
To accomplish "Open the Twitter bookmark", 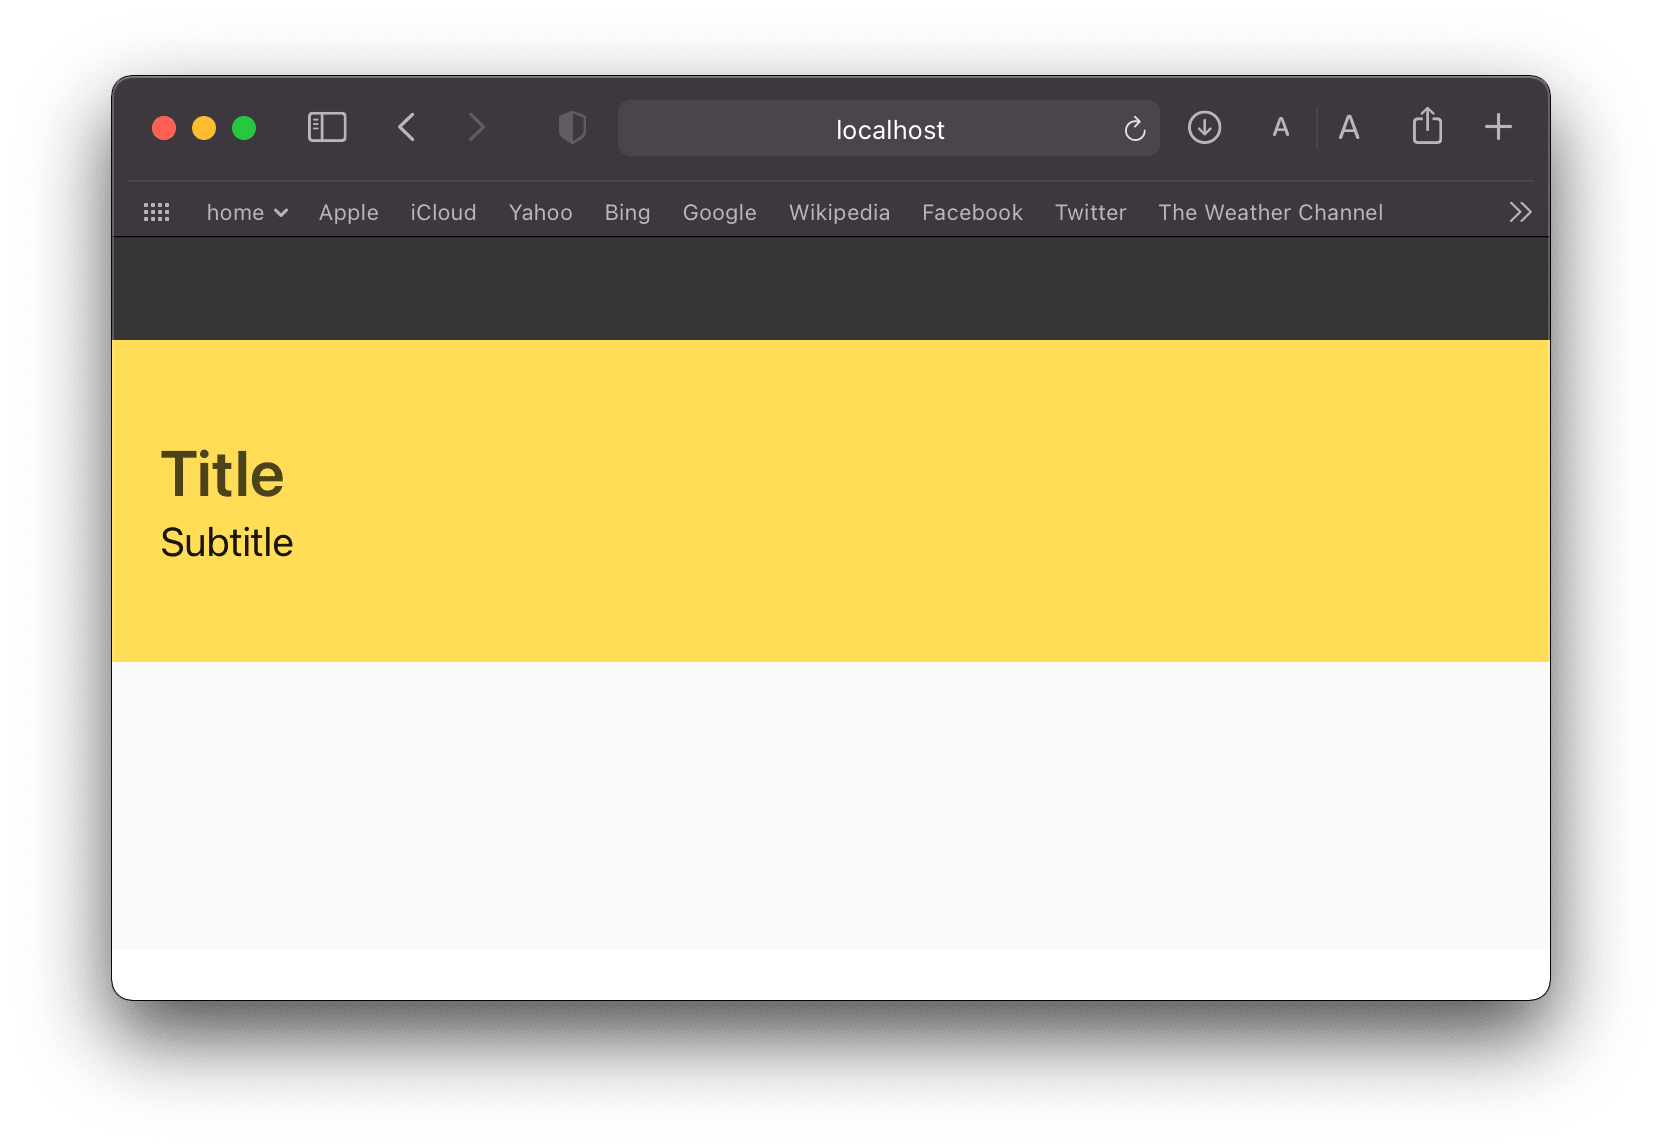I will point(1090,212).
